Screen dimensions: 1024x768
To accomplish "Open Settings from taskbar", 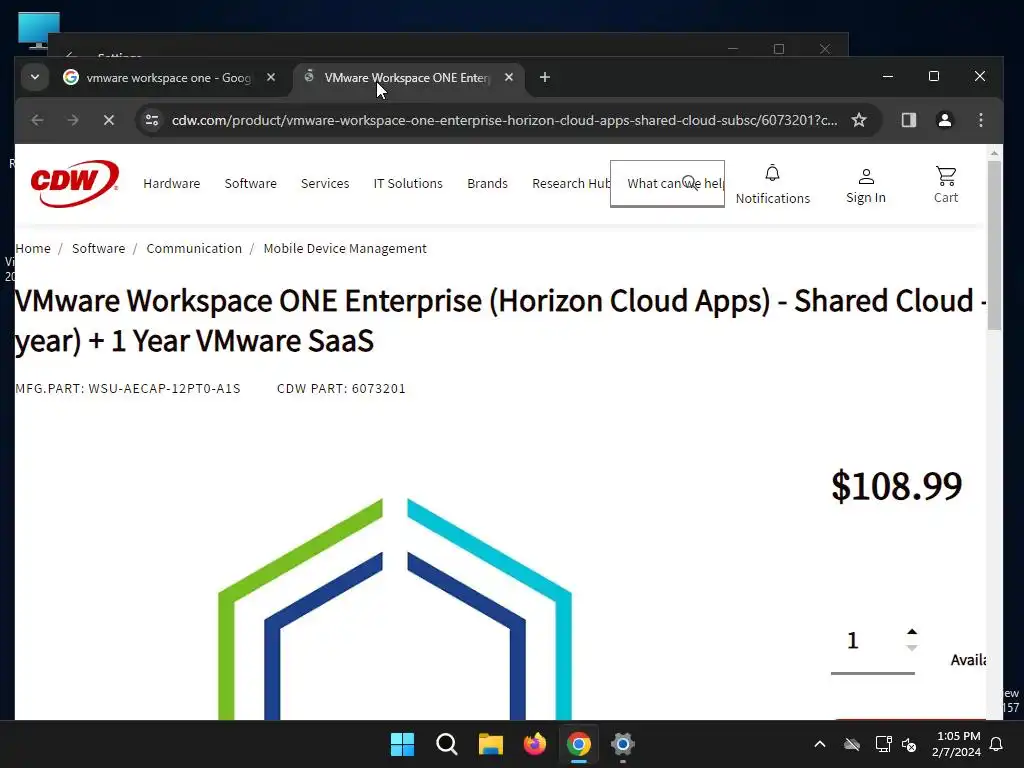I will [622, 744].
